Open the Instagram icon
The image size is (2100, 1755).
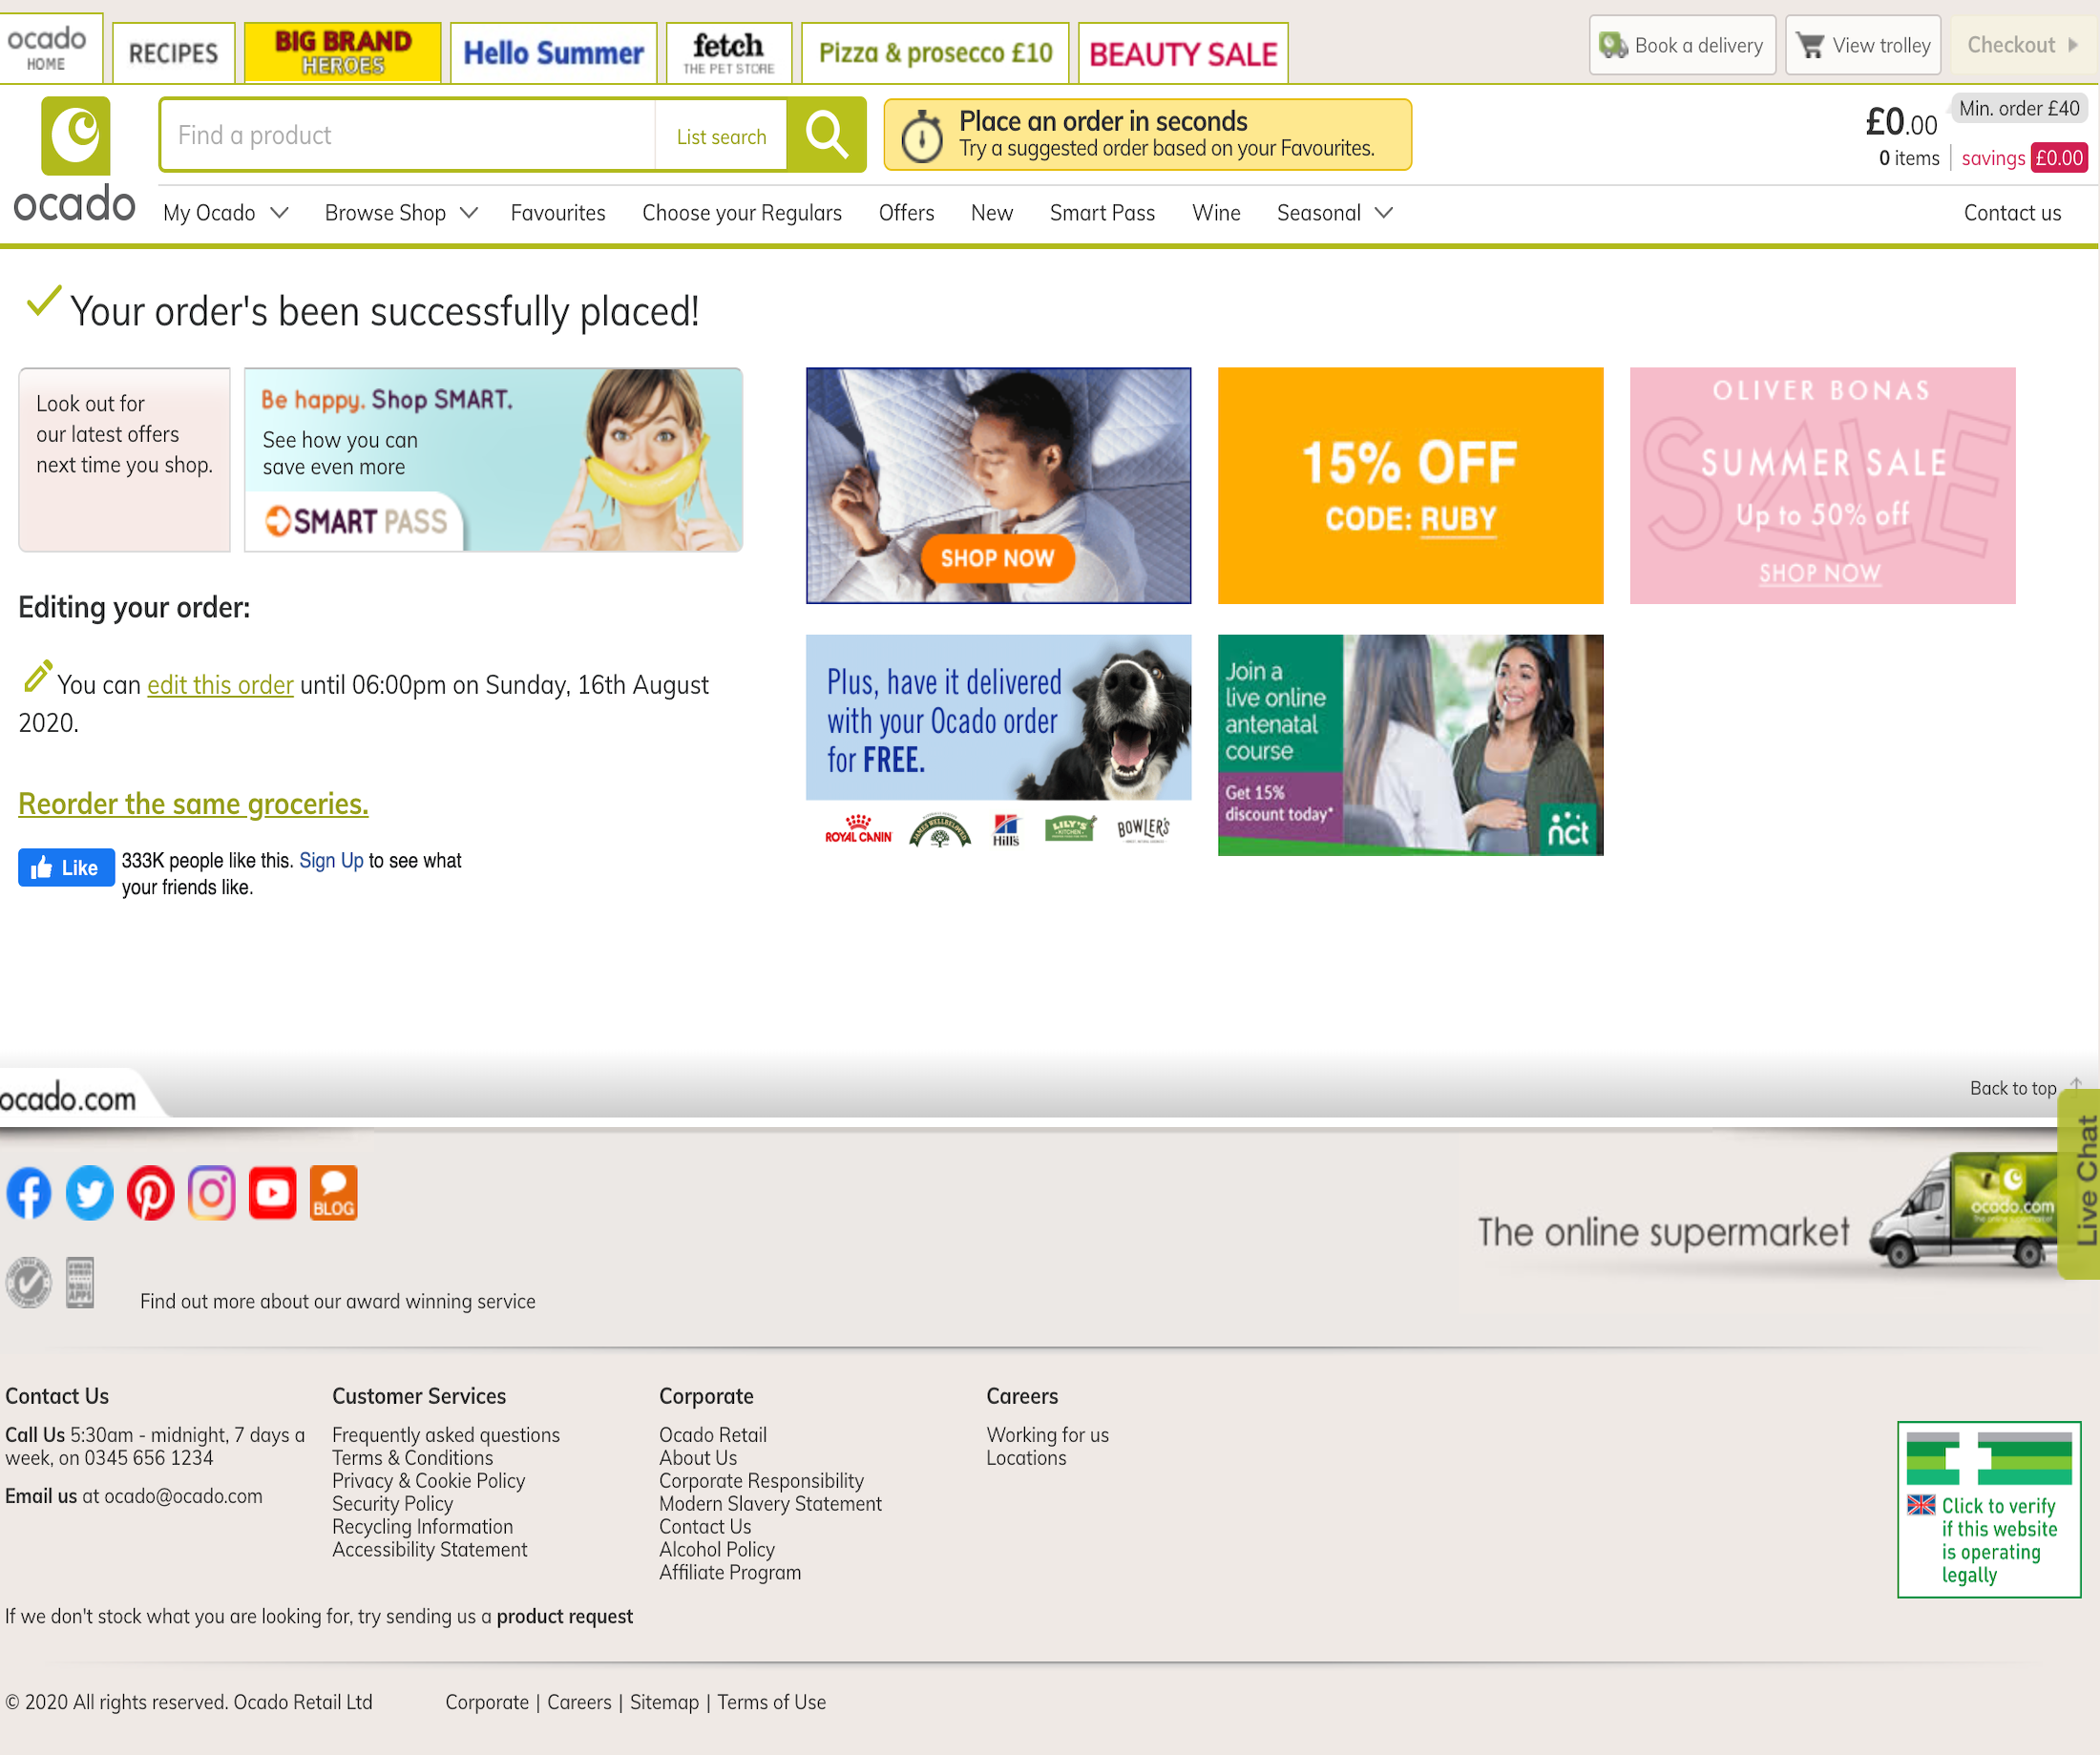[211, 1192]
